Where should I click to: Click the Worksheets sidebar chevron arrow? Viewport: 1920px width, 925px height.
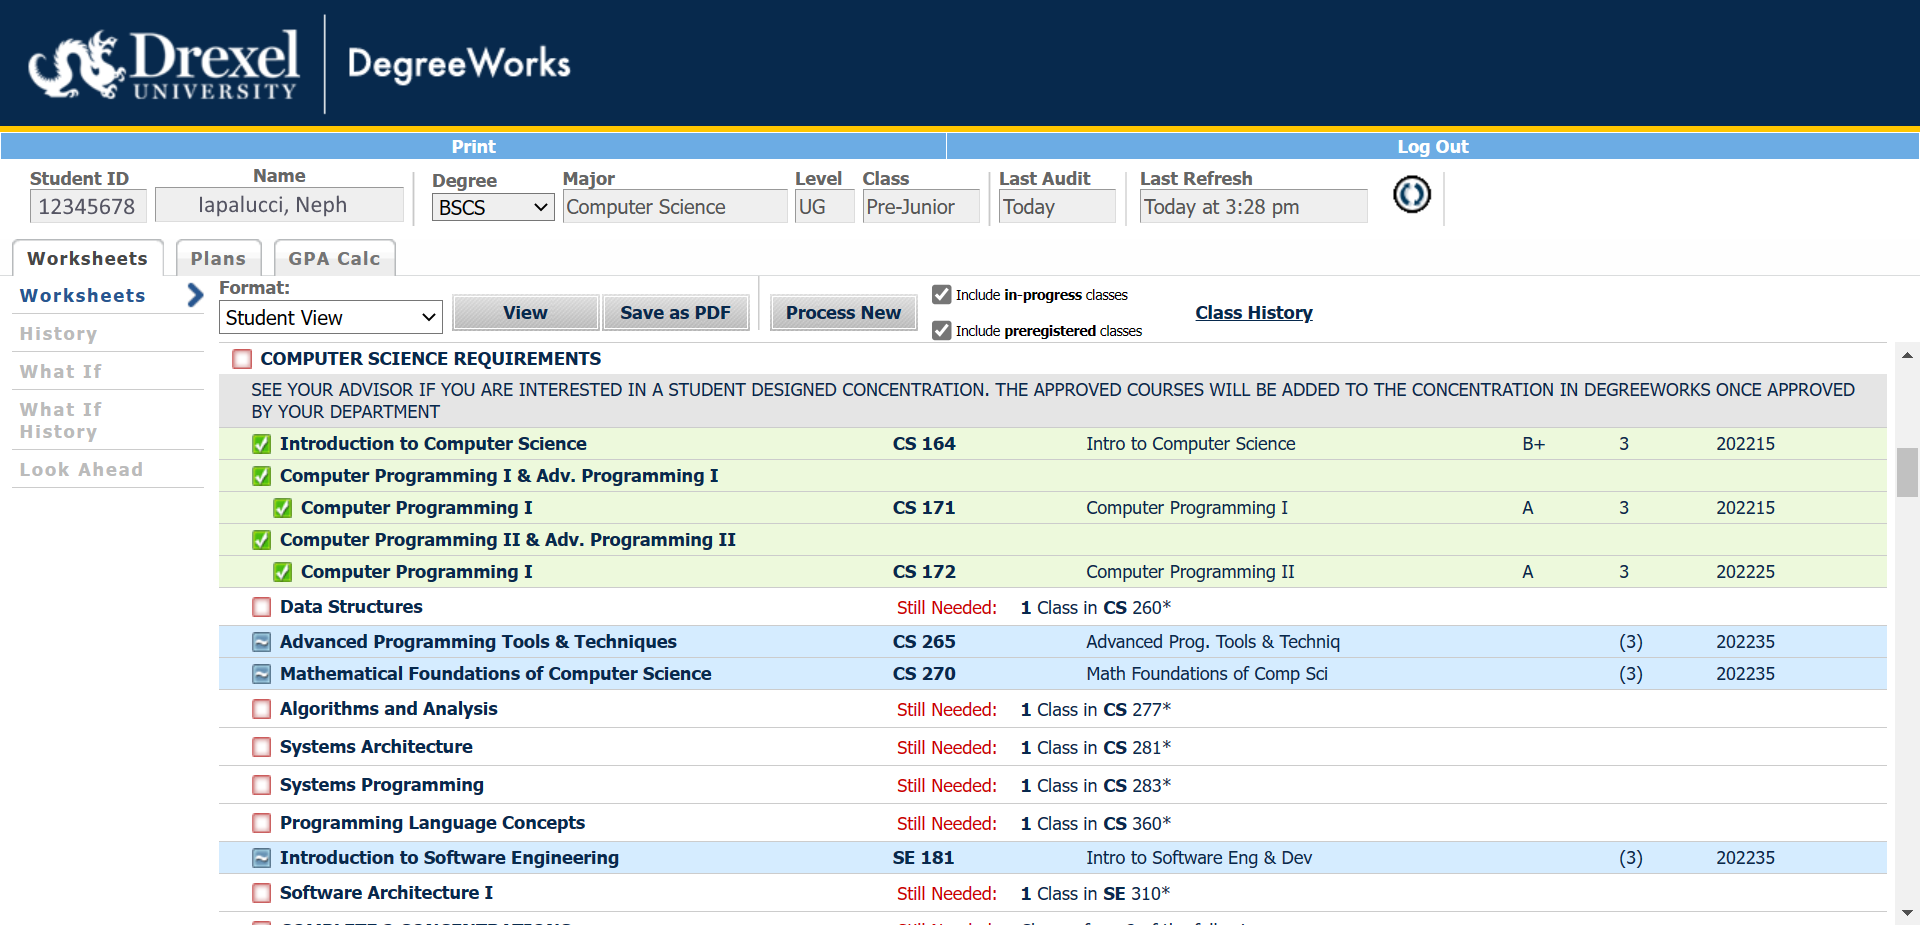click(195, 295)
